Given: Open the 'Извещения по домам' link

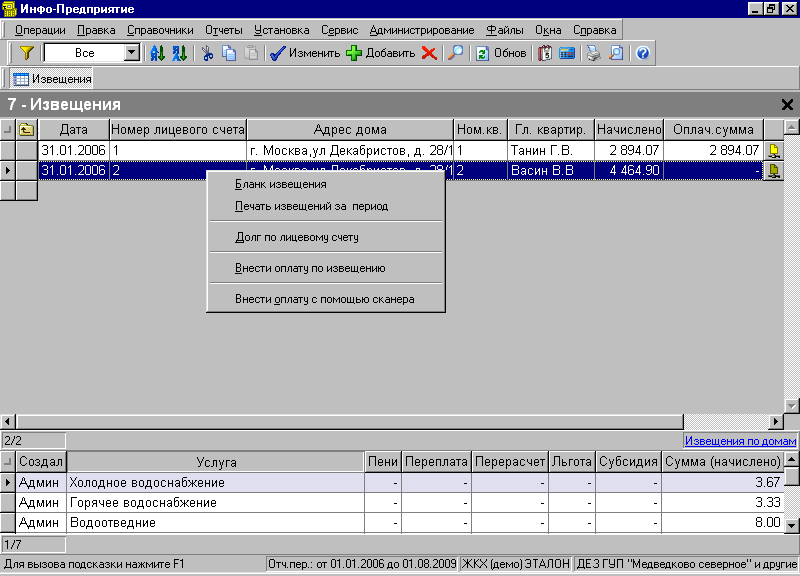Looking at the screenshot, I should (740, 441).
